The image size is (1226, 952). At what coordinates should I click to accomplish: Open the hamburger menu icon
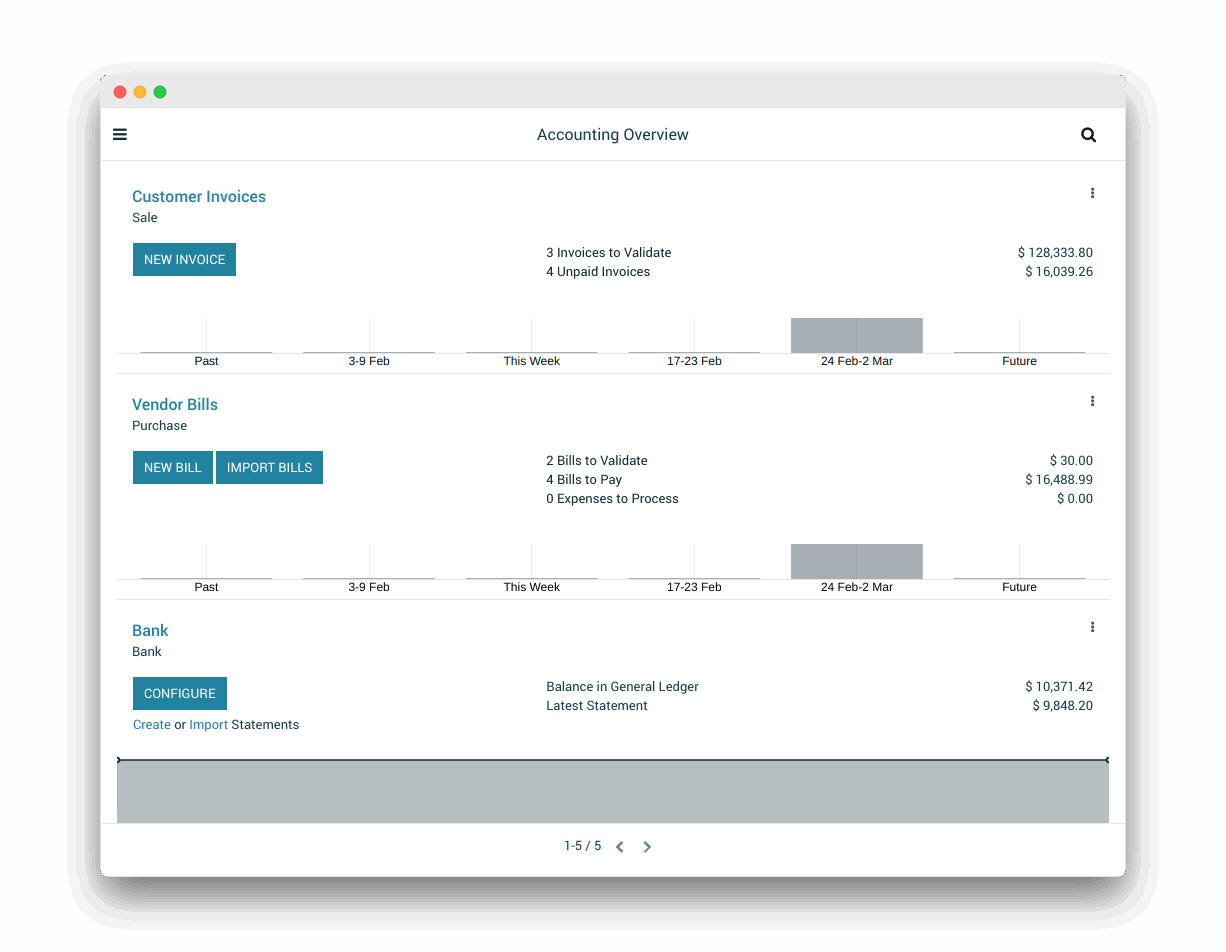click(x=120, y=134)
